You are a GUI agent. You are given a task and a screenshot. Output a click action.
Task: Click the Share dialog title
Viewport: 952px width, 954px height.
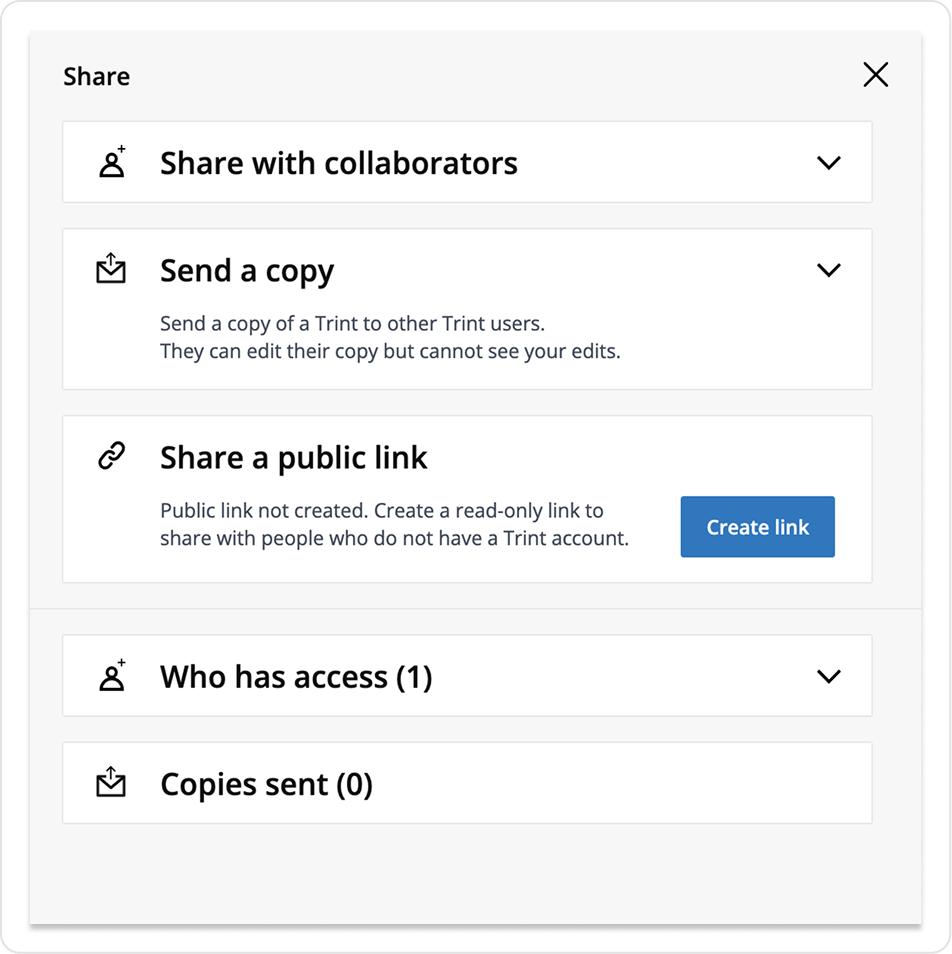coord(97,77)
